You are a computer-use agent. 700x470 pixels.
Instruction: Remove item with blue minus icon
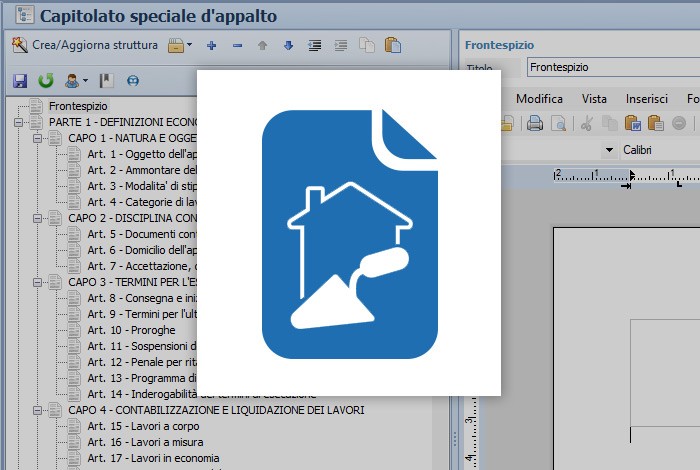(237, 45)
